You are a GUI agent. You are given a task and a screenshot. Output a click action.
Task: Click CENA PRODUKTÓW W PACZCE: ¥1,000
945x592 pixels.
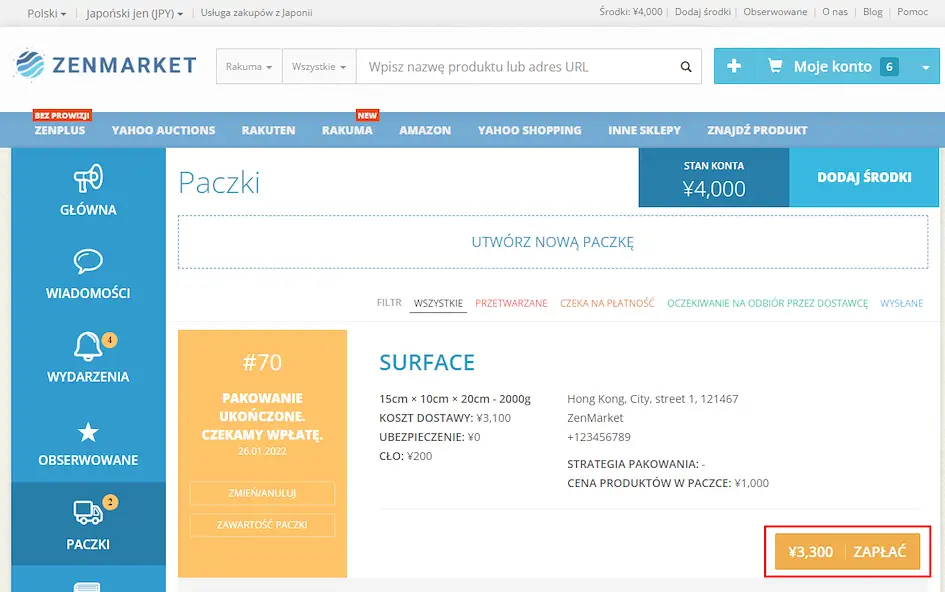(668, 483)
